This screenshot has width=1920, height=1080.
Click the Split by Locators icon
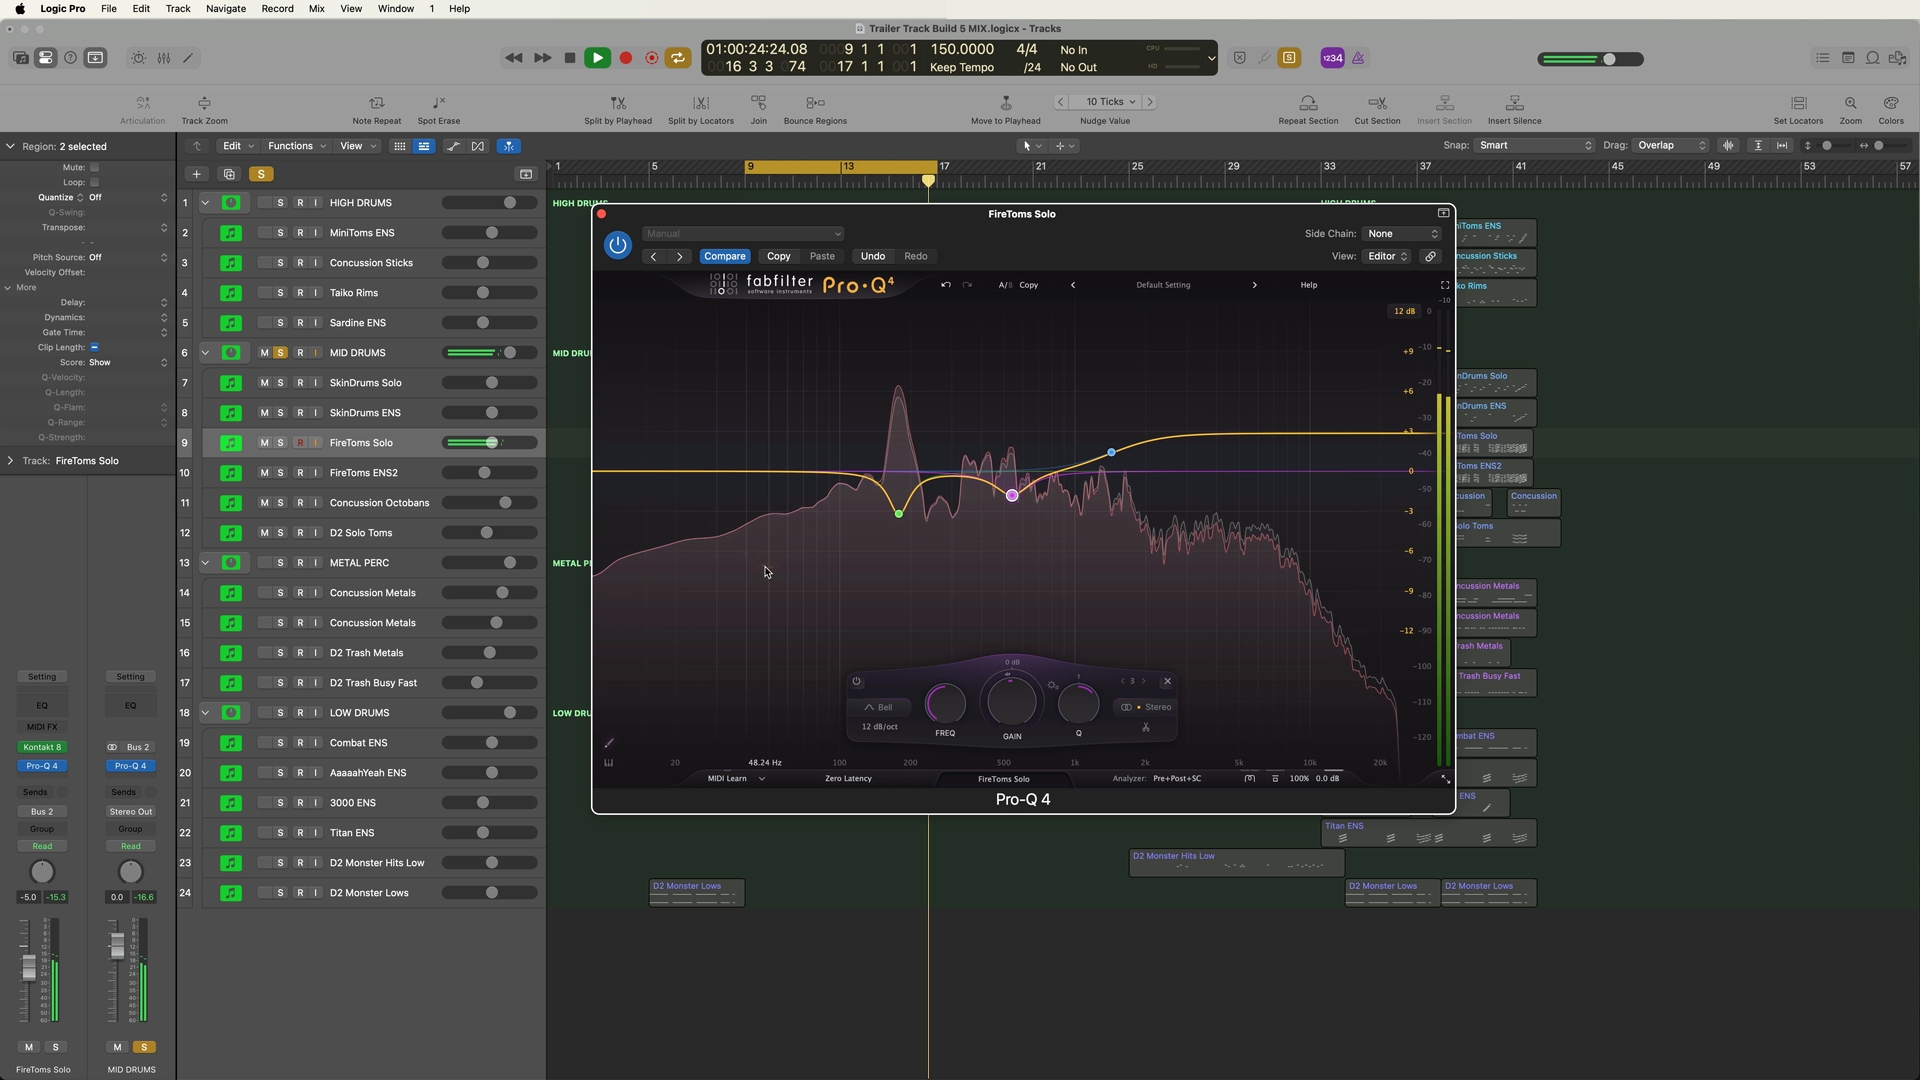pos(701,103)
